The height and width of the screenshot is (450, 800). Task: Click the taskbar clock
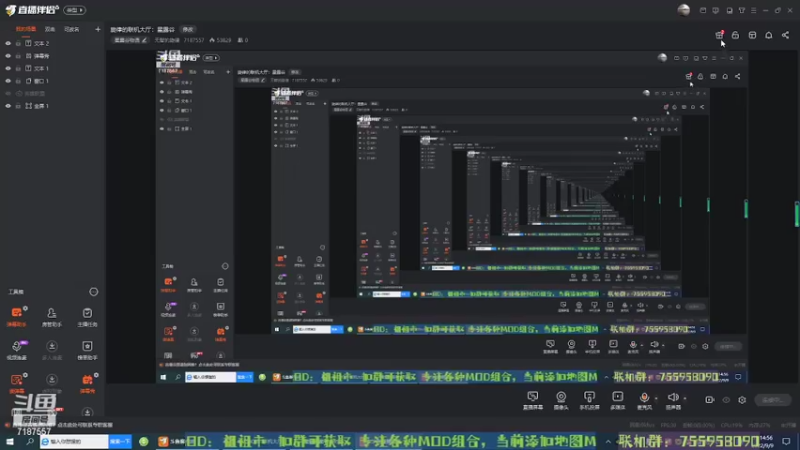(x=767, y=441)
